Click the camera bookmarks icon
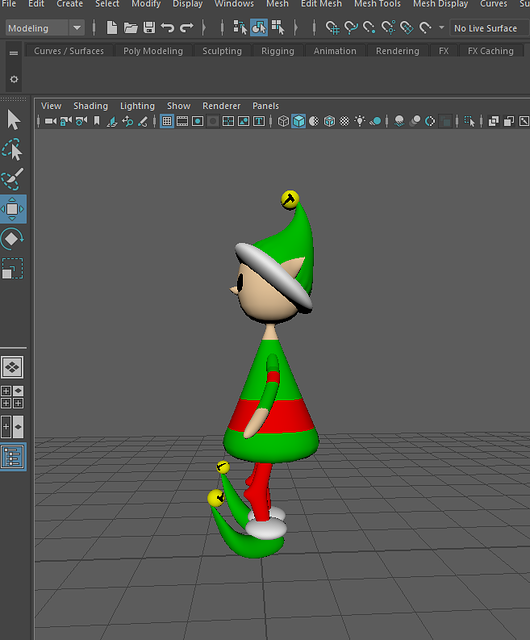This screenshot has height=640, width=530. (97, 121)
